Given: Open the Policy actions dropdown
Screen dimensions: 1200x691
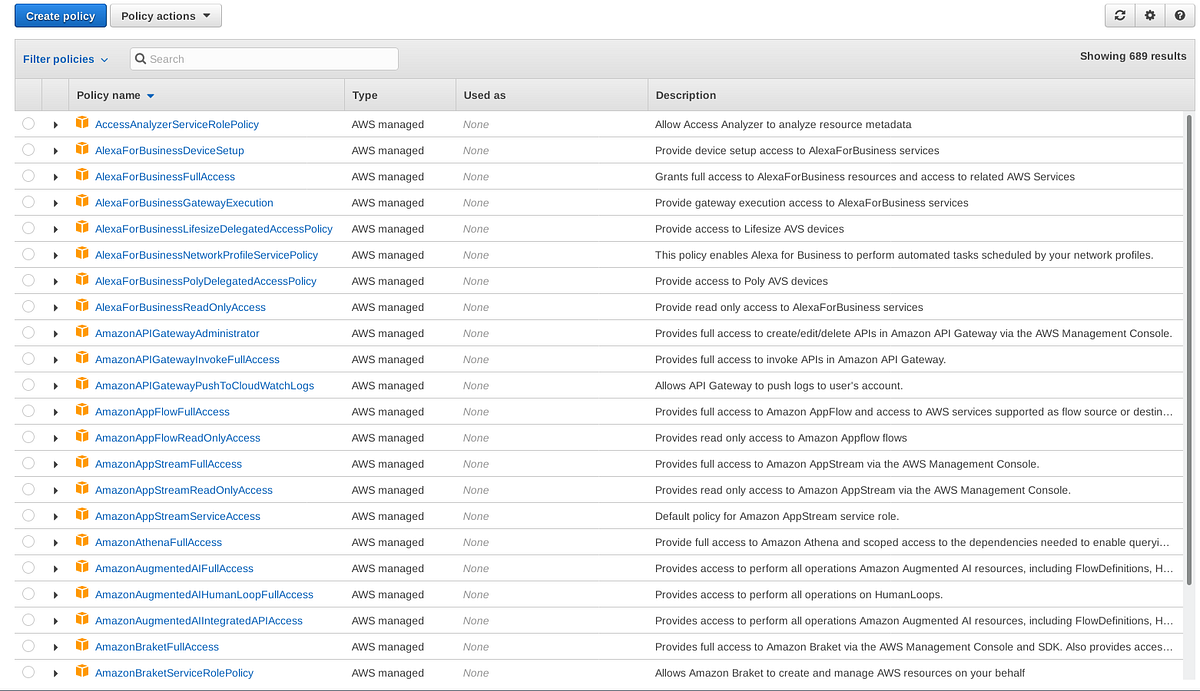Looking at the screenshot, I should (165, 15).
